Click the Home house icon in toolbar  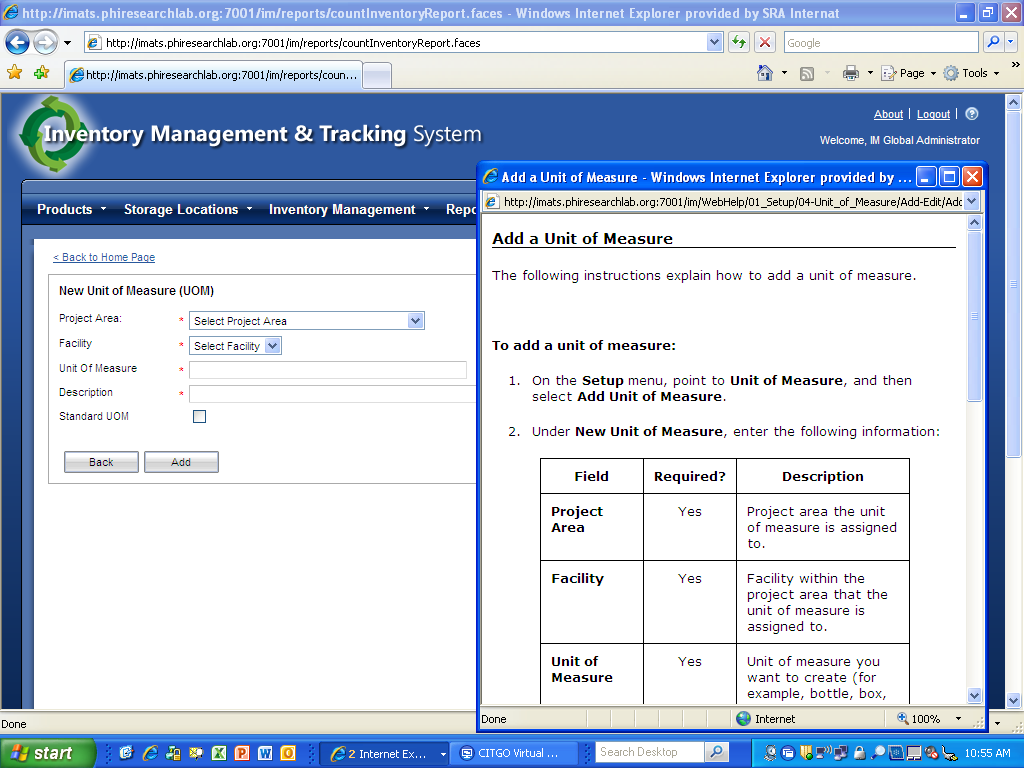click(765, 73)
